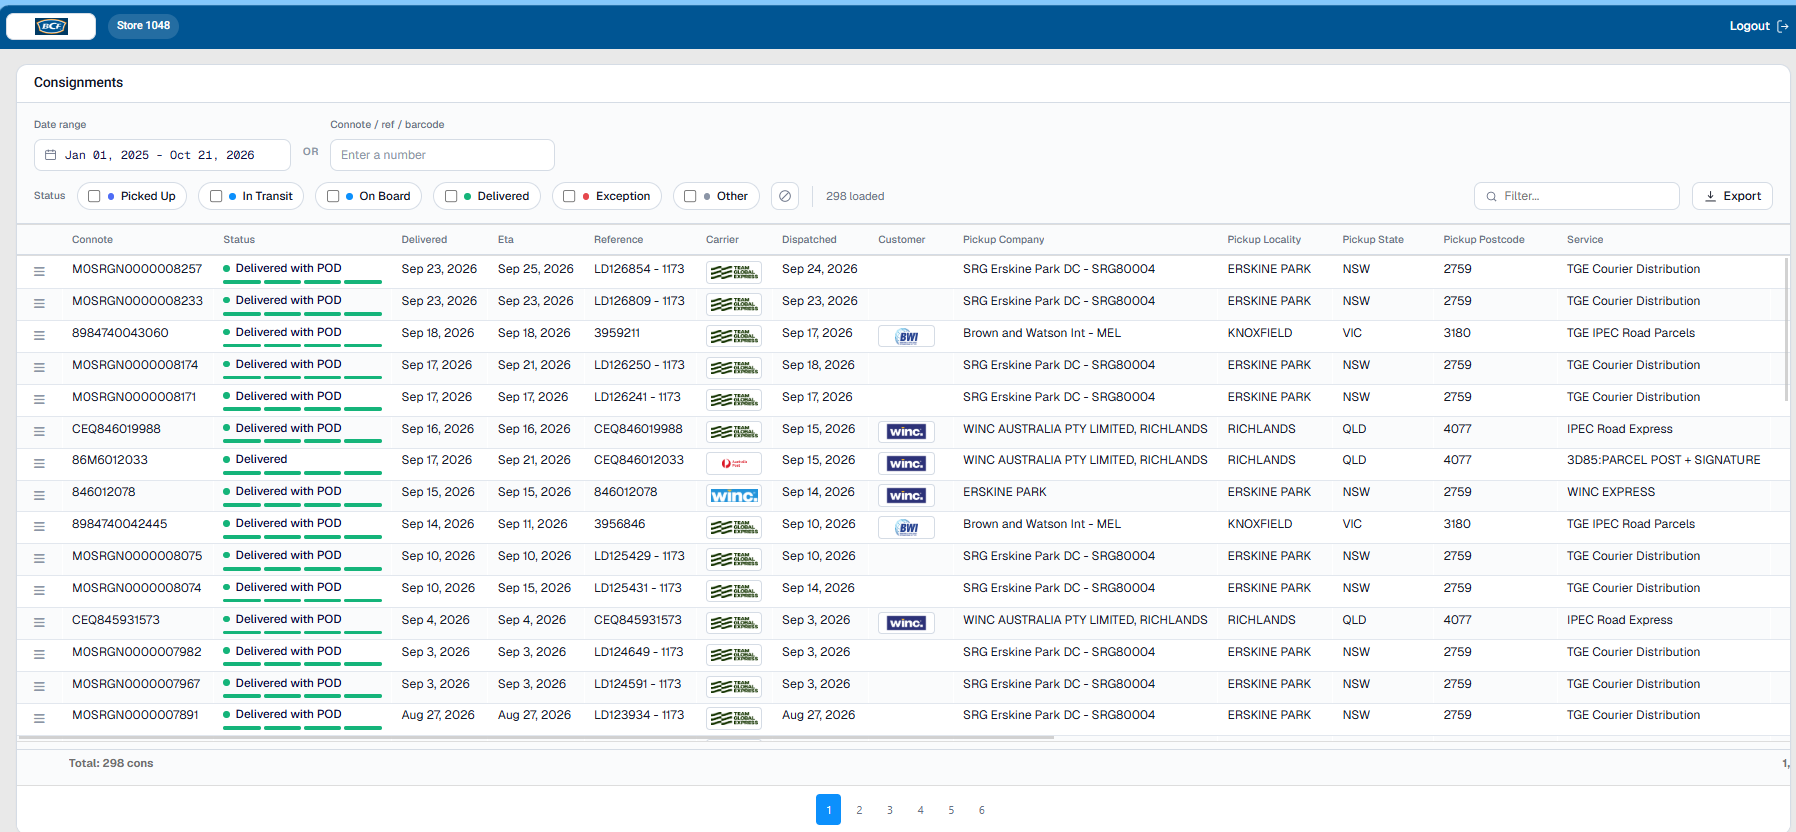The height and width of the screenshot is (832, 1796).
Task: Open row menu for 8984740042445
Action: 39,526
